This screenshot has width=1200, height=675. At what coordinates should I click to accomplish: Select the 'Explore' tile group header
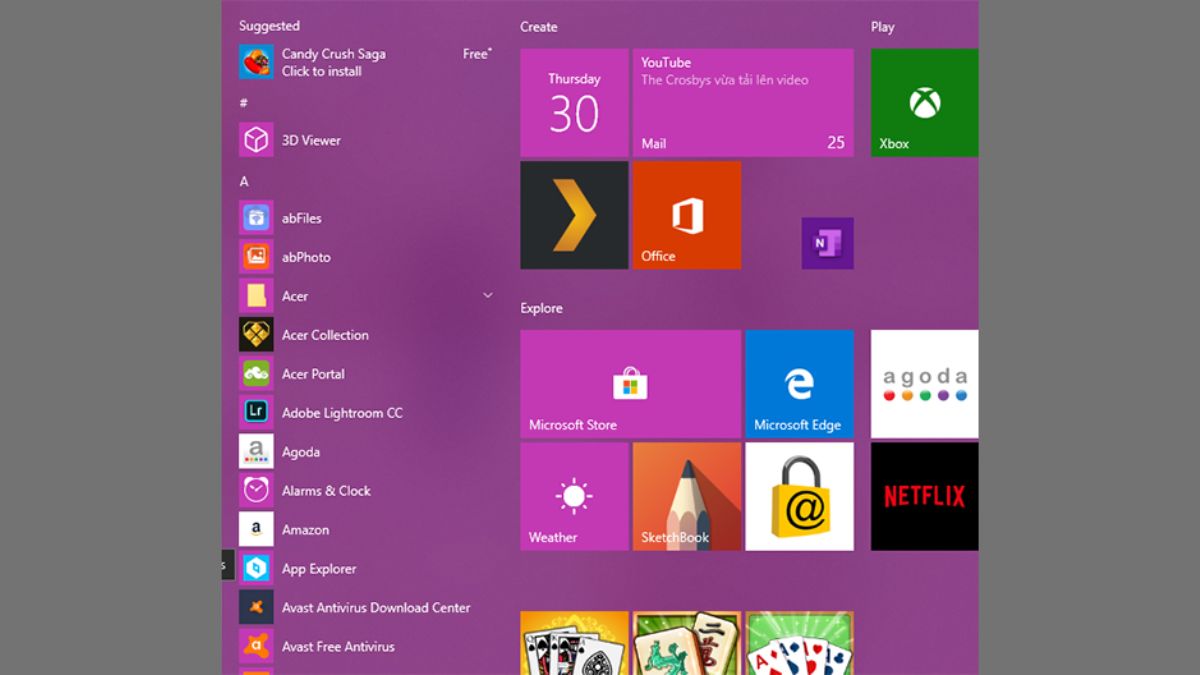point(541,308)
